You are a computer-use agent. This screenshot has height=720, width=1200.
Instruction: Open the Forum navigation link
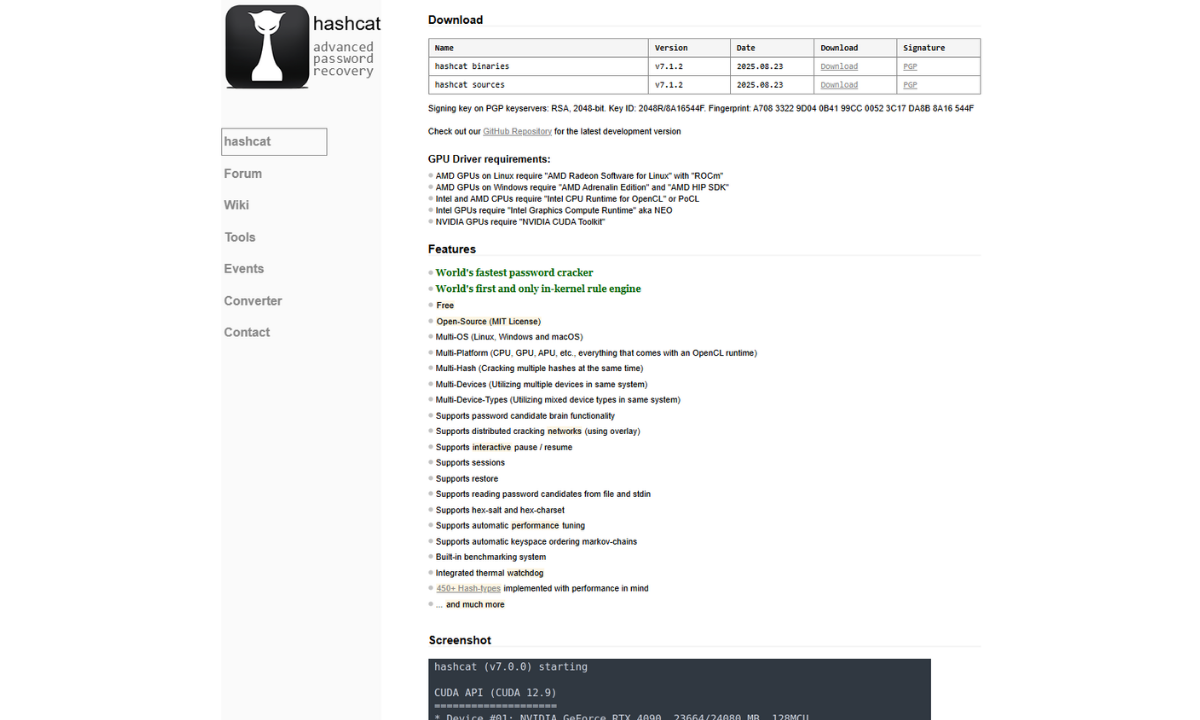point(243,173)
